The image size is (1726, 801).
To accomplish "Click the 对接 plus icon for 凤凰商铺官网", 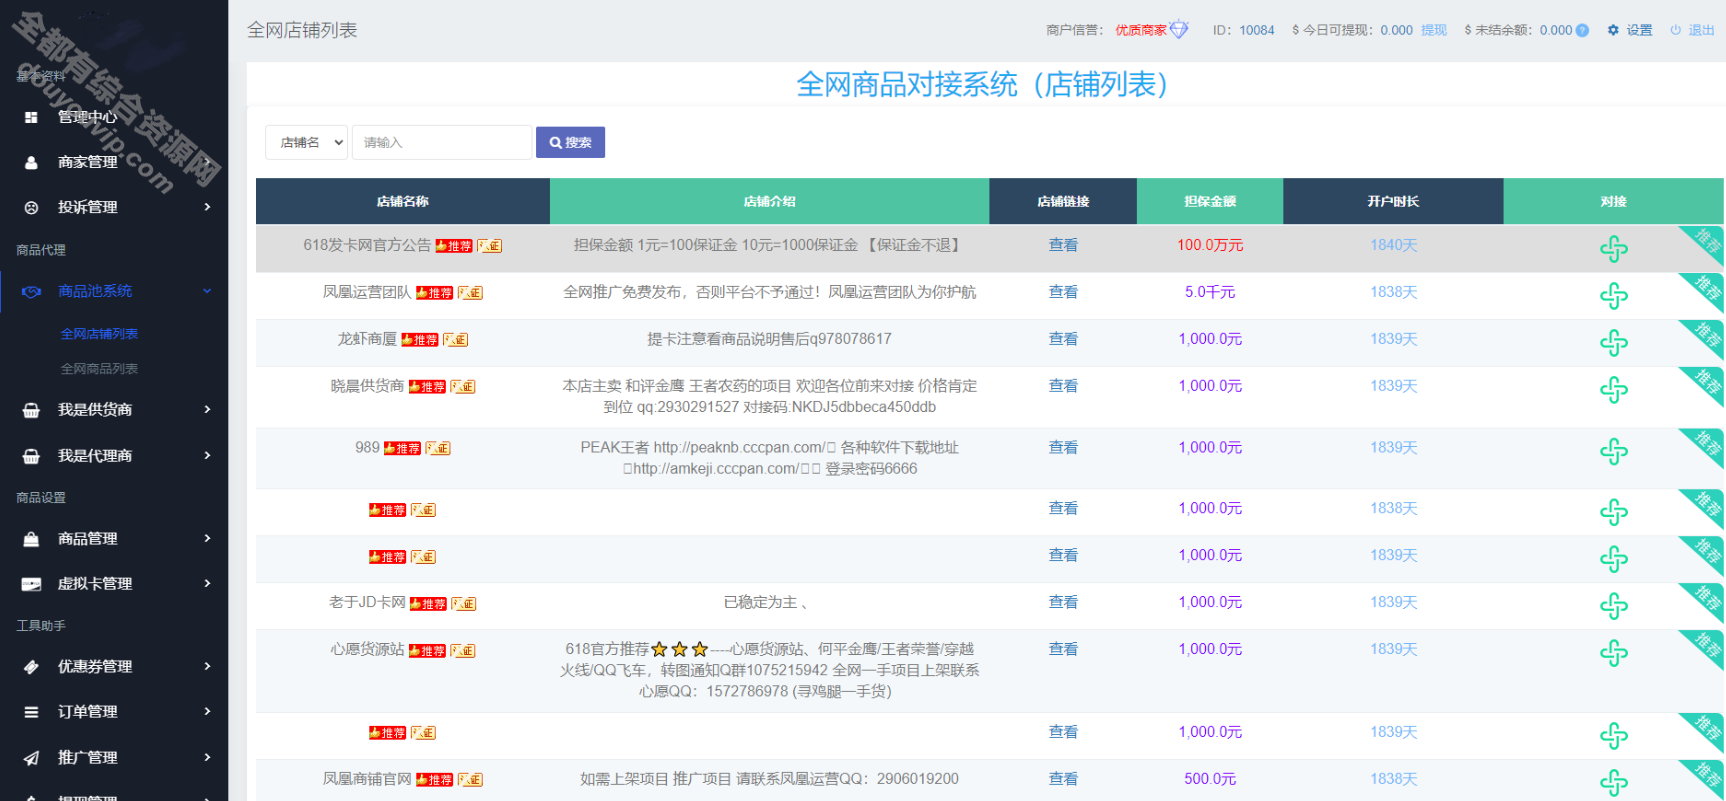I will 1613,783.
